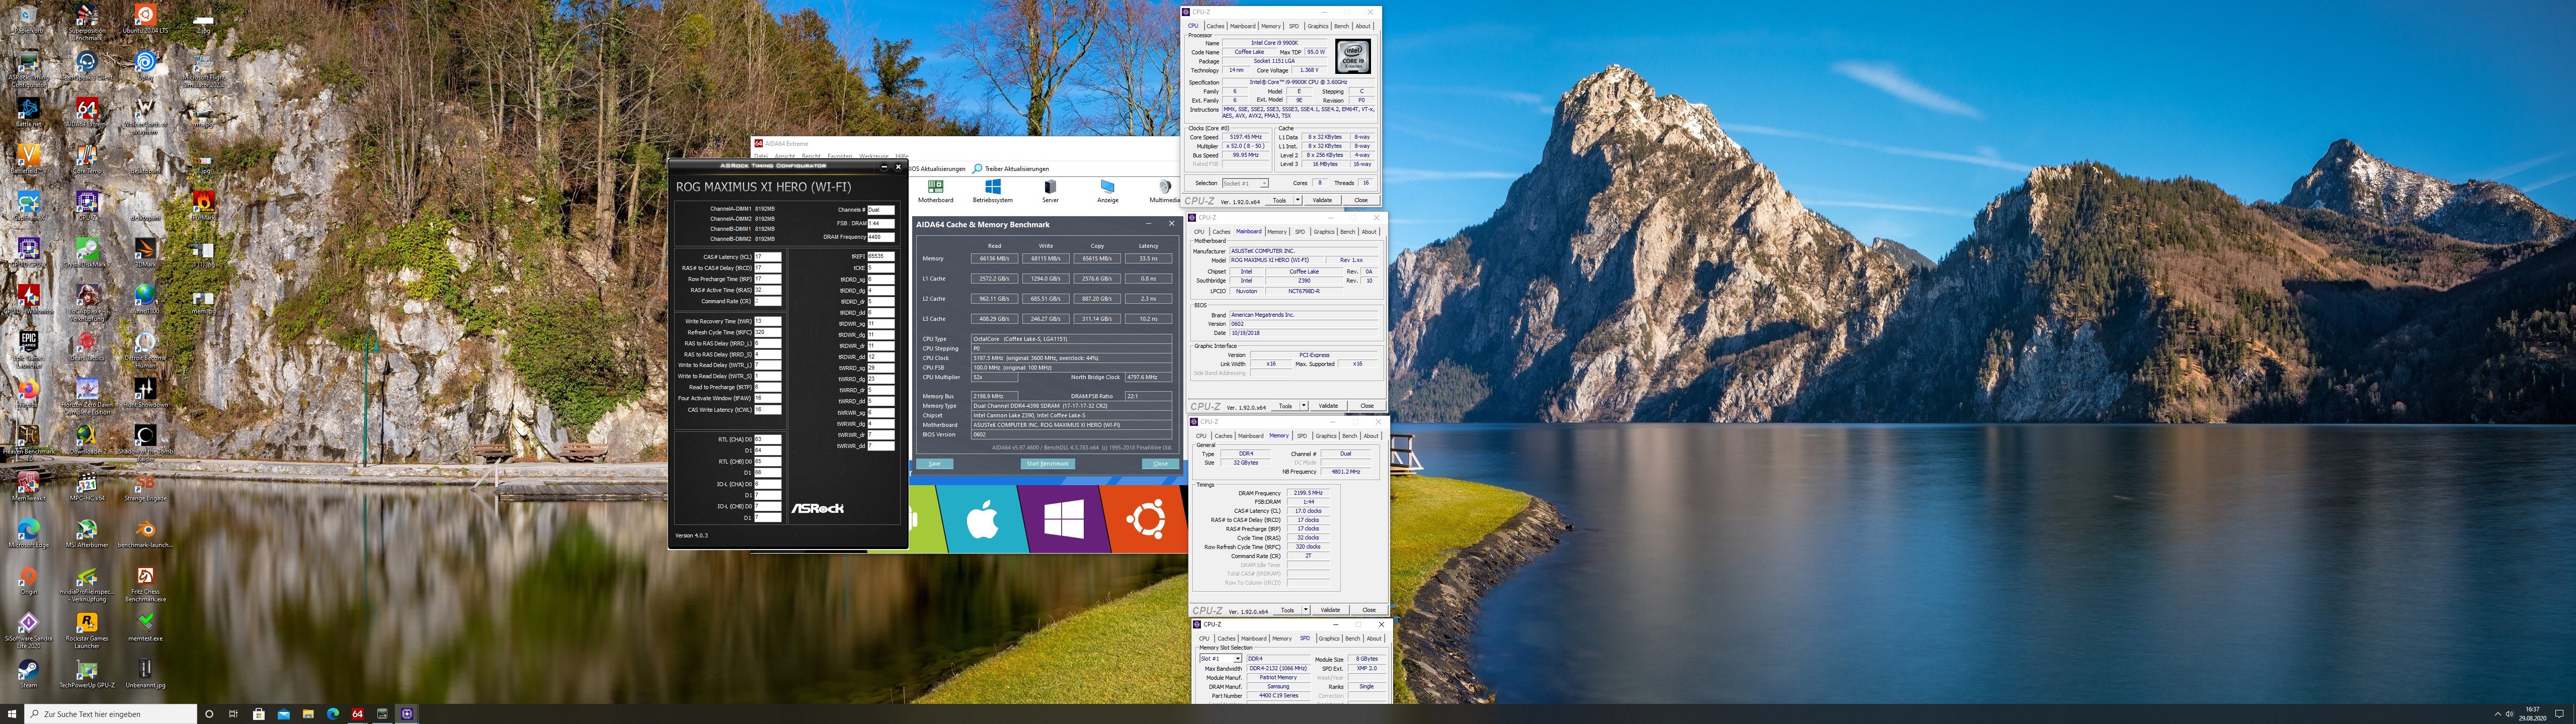The height and width of the screenshot is (724, 2576).
Task: Open the Motherboard category in AIDA64
Action: click(x=935, y=192)
